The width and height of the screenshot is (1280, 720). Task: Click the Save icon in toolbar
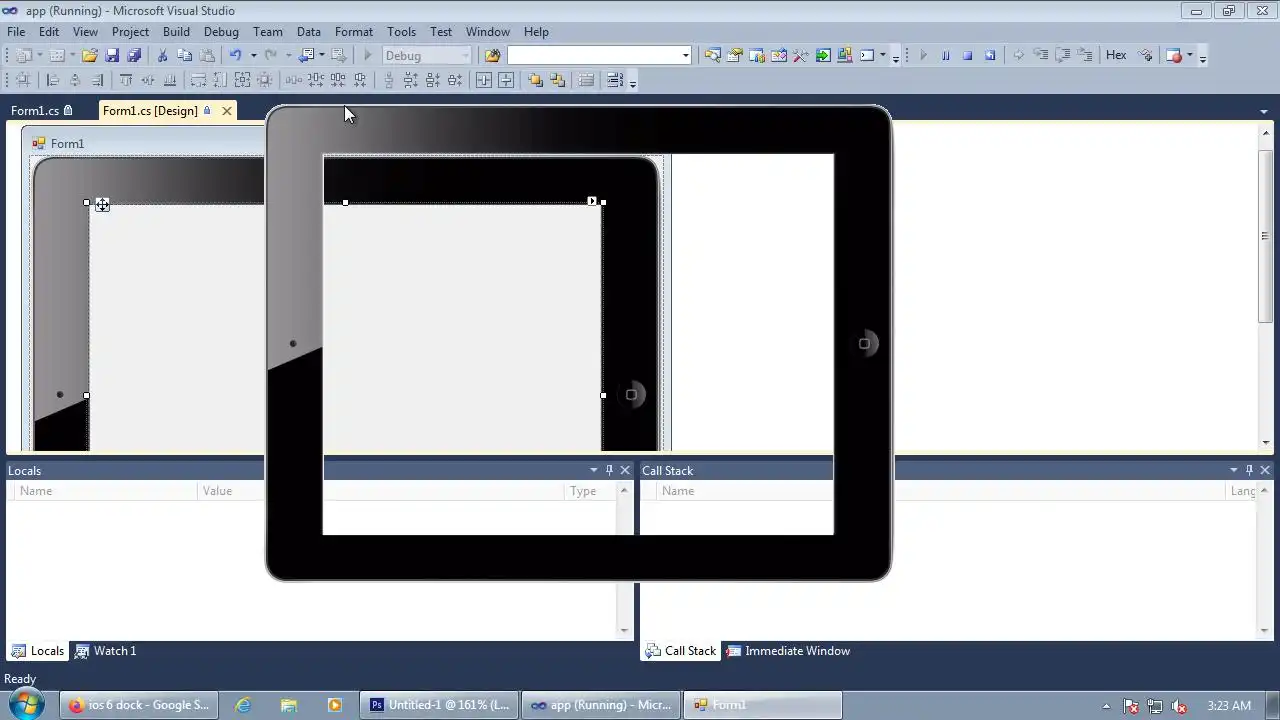[x=112, y=56]
